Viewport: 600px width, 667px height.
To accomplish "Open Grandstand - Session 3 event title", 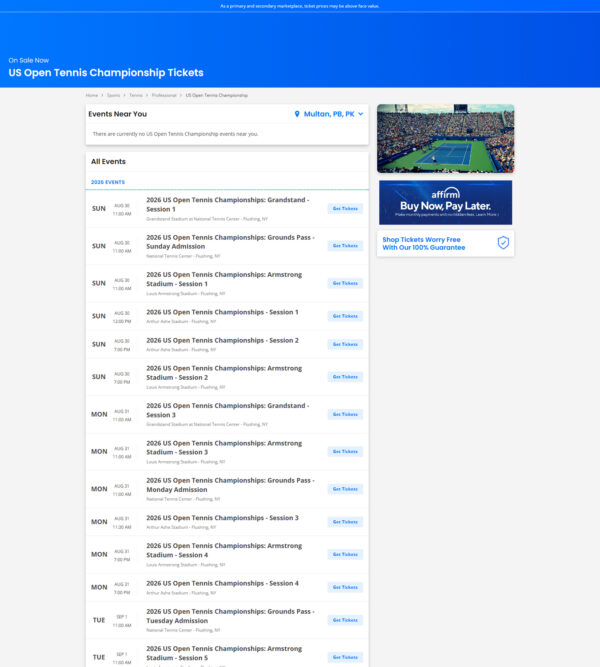I will coord(228,410).
